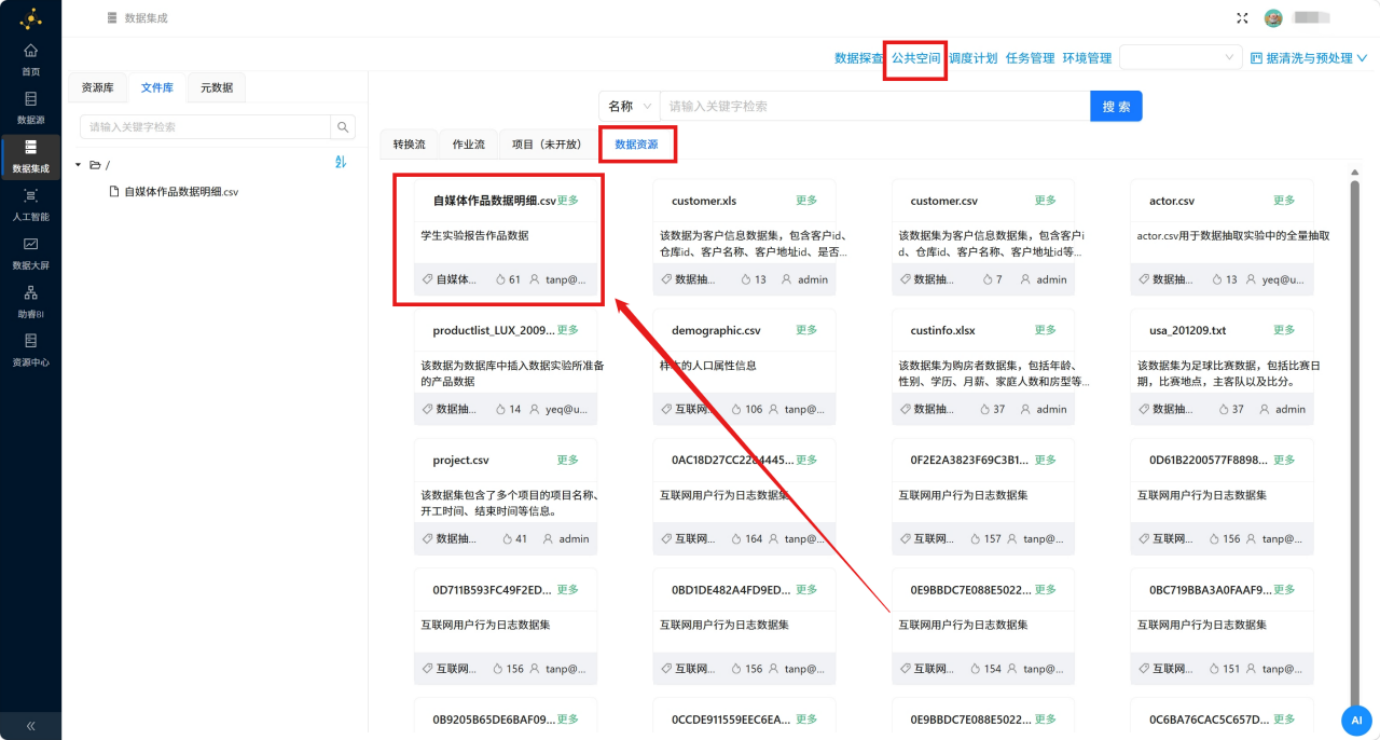
Task: Click 更多 on usa_201209.txt card
Action: [x=1284, y=330]
